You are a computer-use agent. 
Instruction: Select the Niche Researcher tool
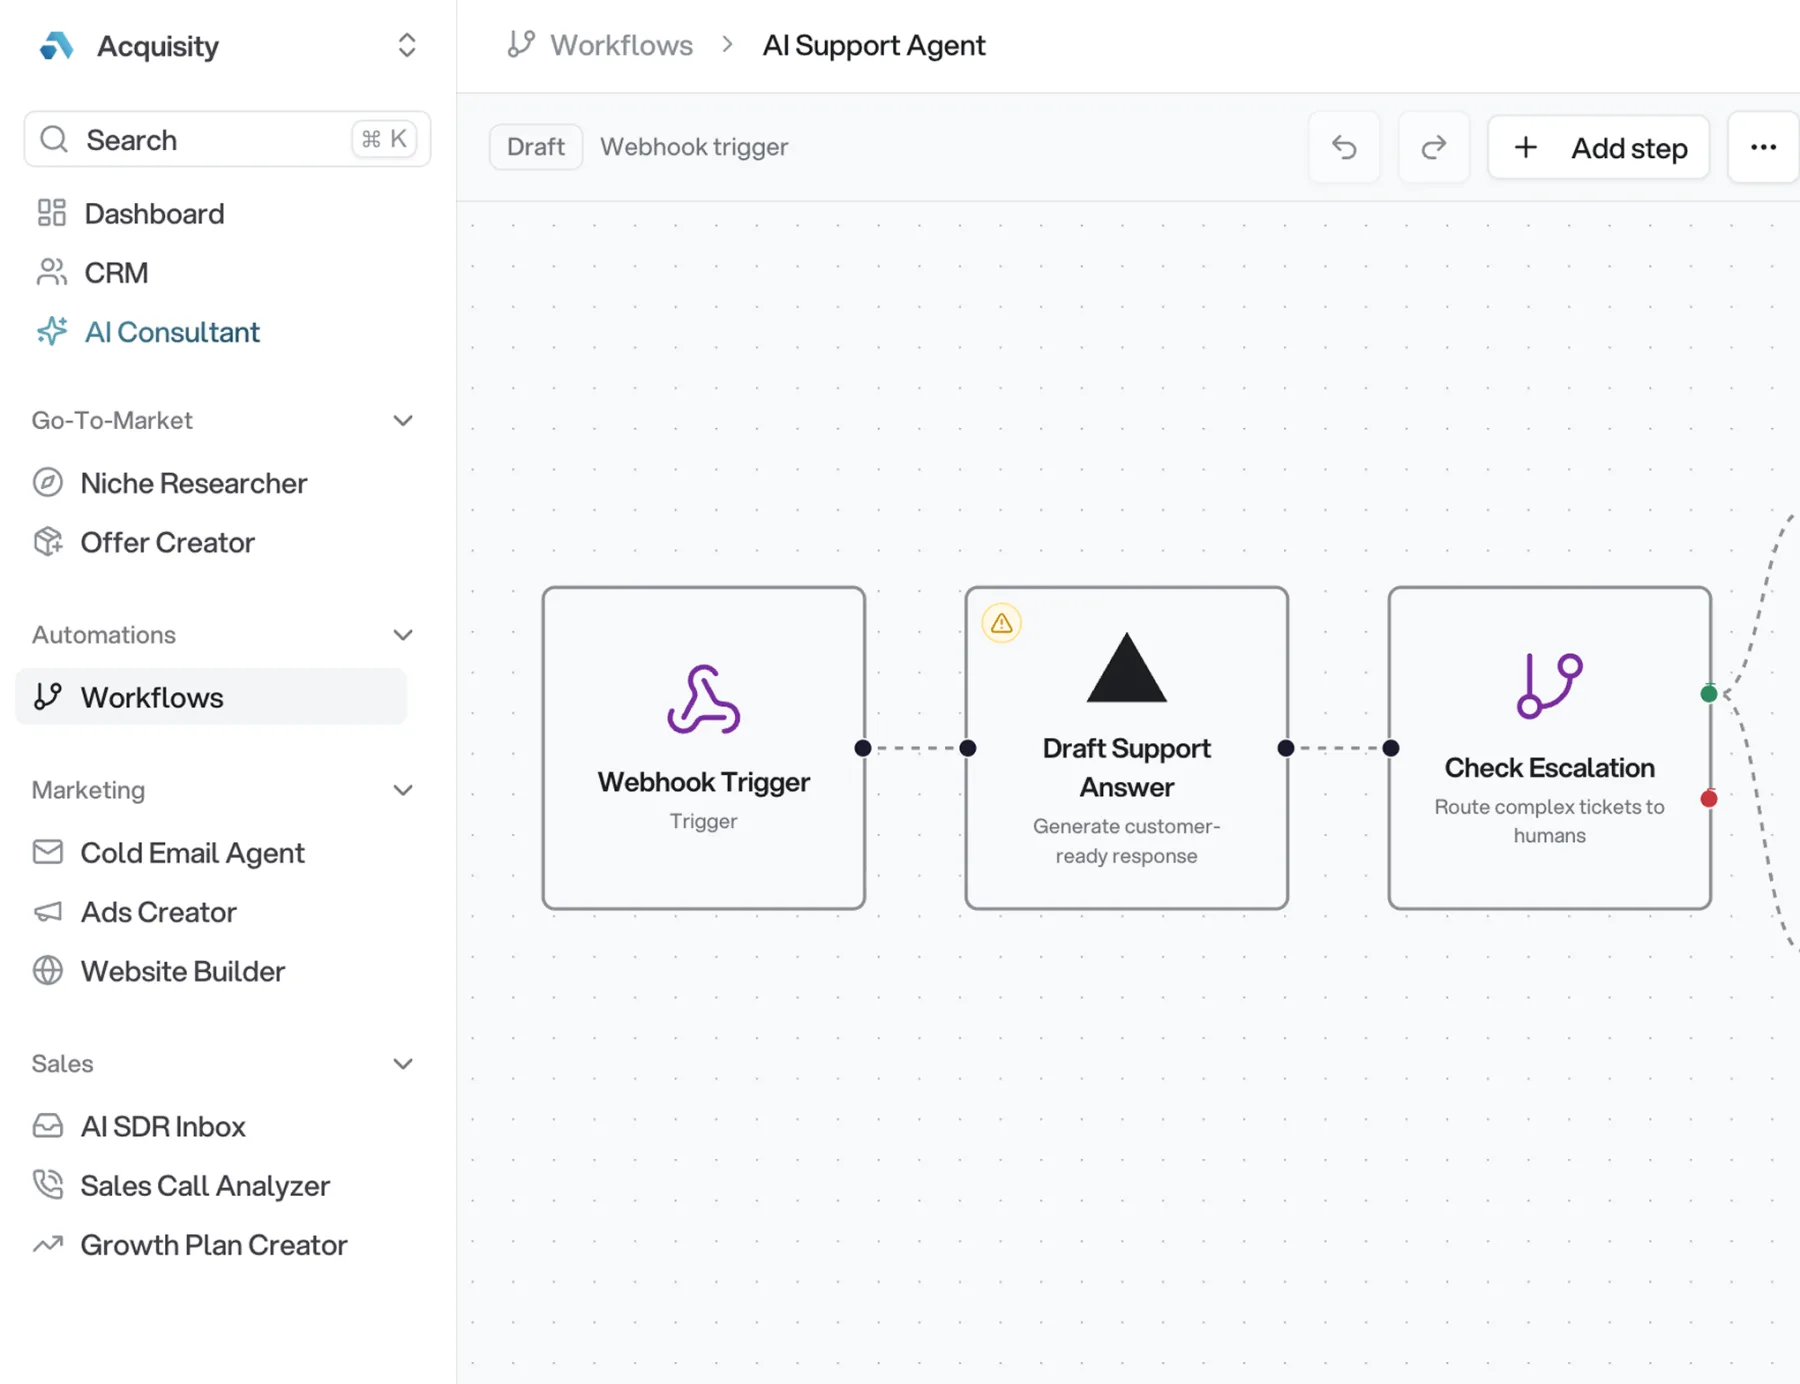pyautogui.click(x=193, y=483)
